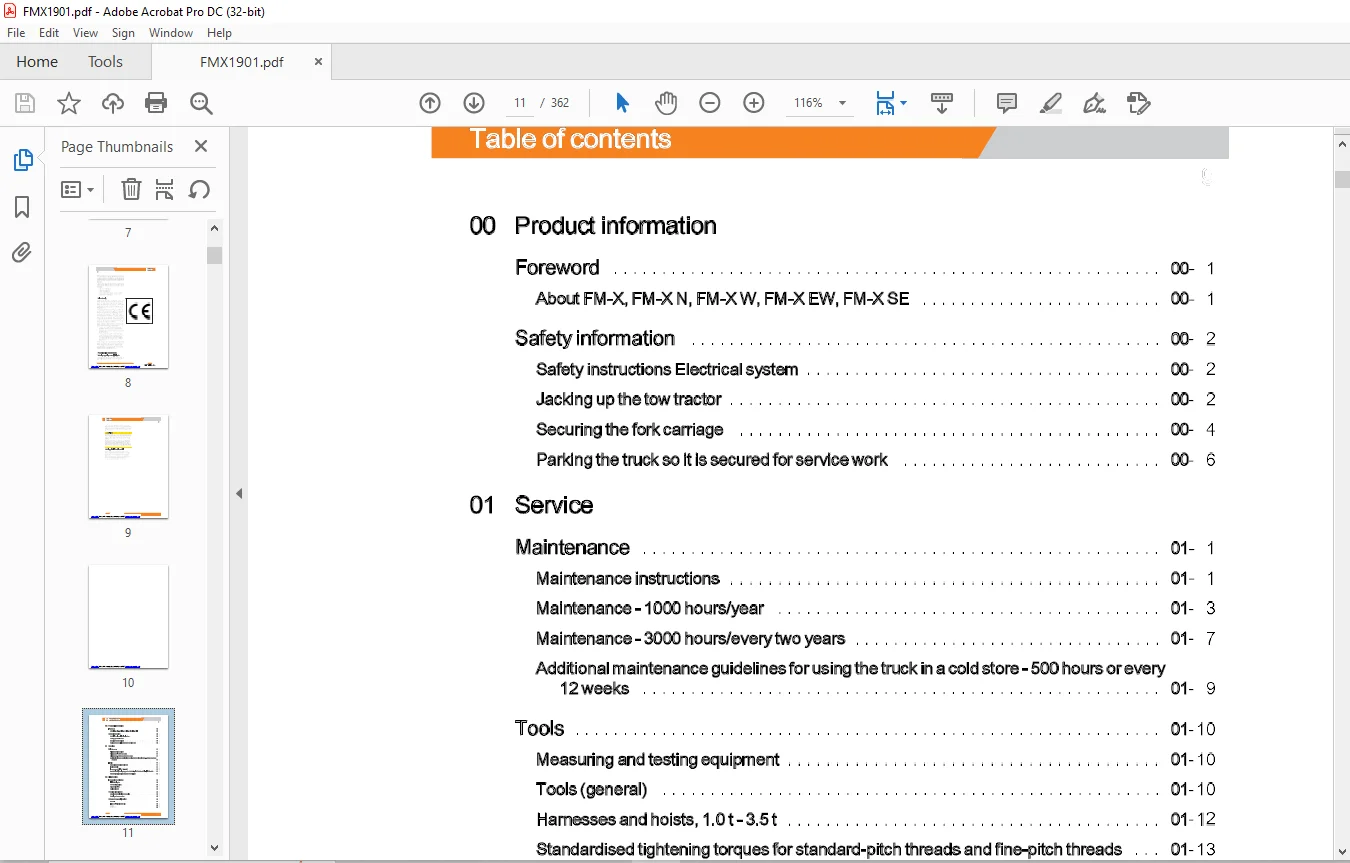Viewport: 1350px width, 863px height.
Task: Click thumbnail panel scroll down arrow
Action: click(x=214, y=848)
